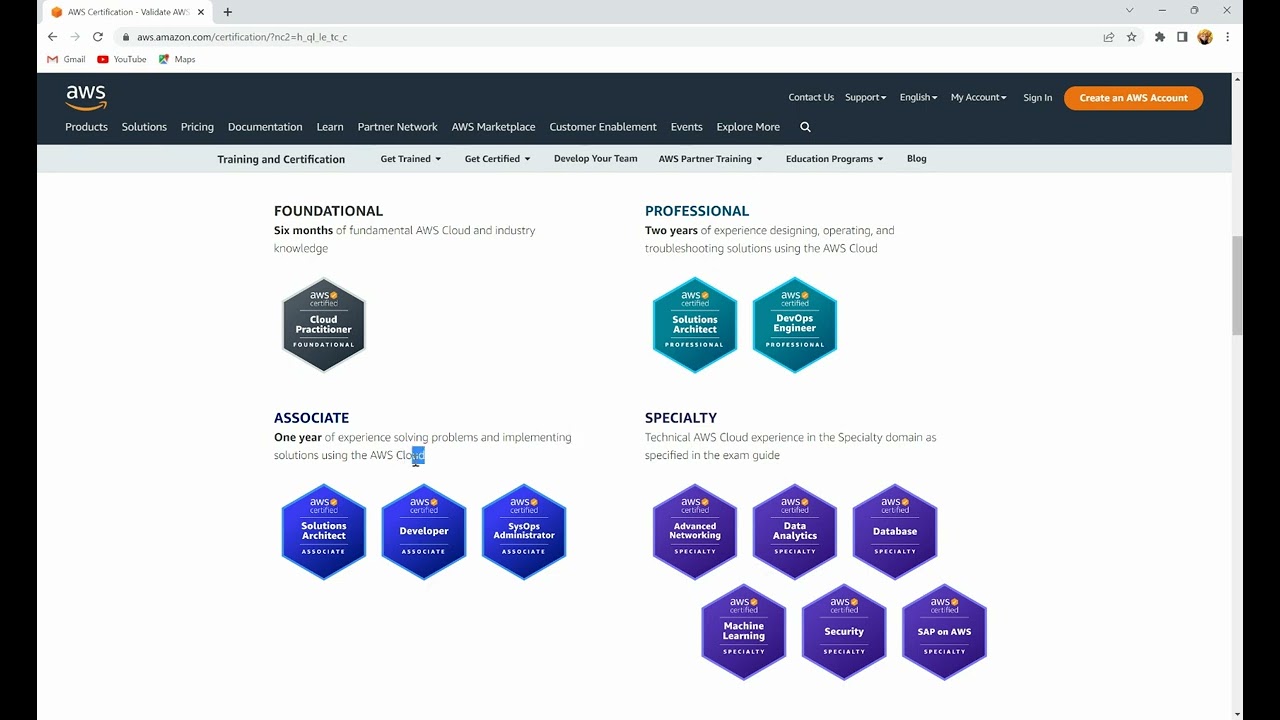Select the Solutions Architect Associate badge
Viewport: 1280px width, 720px height.
[324, 532]
